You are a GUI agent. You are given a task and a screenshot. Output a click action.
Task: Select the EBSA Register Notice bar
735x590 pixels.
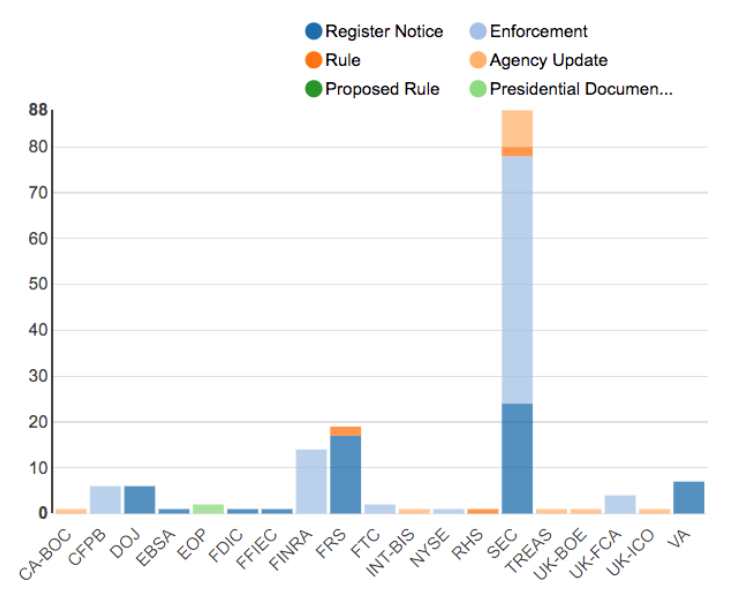(174, 511)
